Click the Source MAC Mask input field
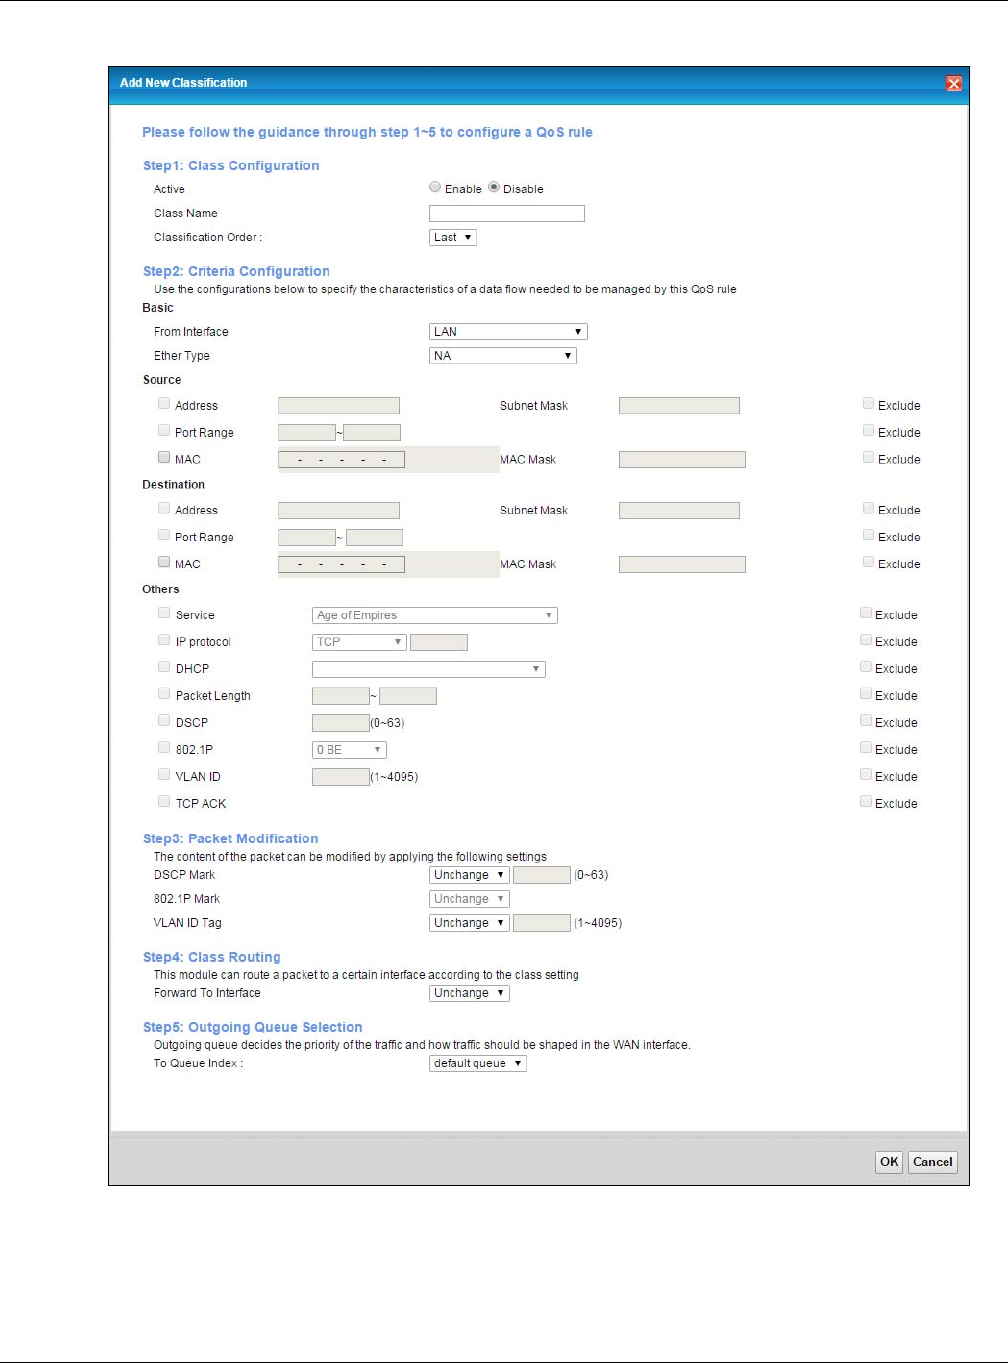 (x=682, y=460)
